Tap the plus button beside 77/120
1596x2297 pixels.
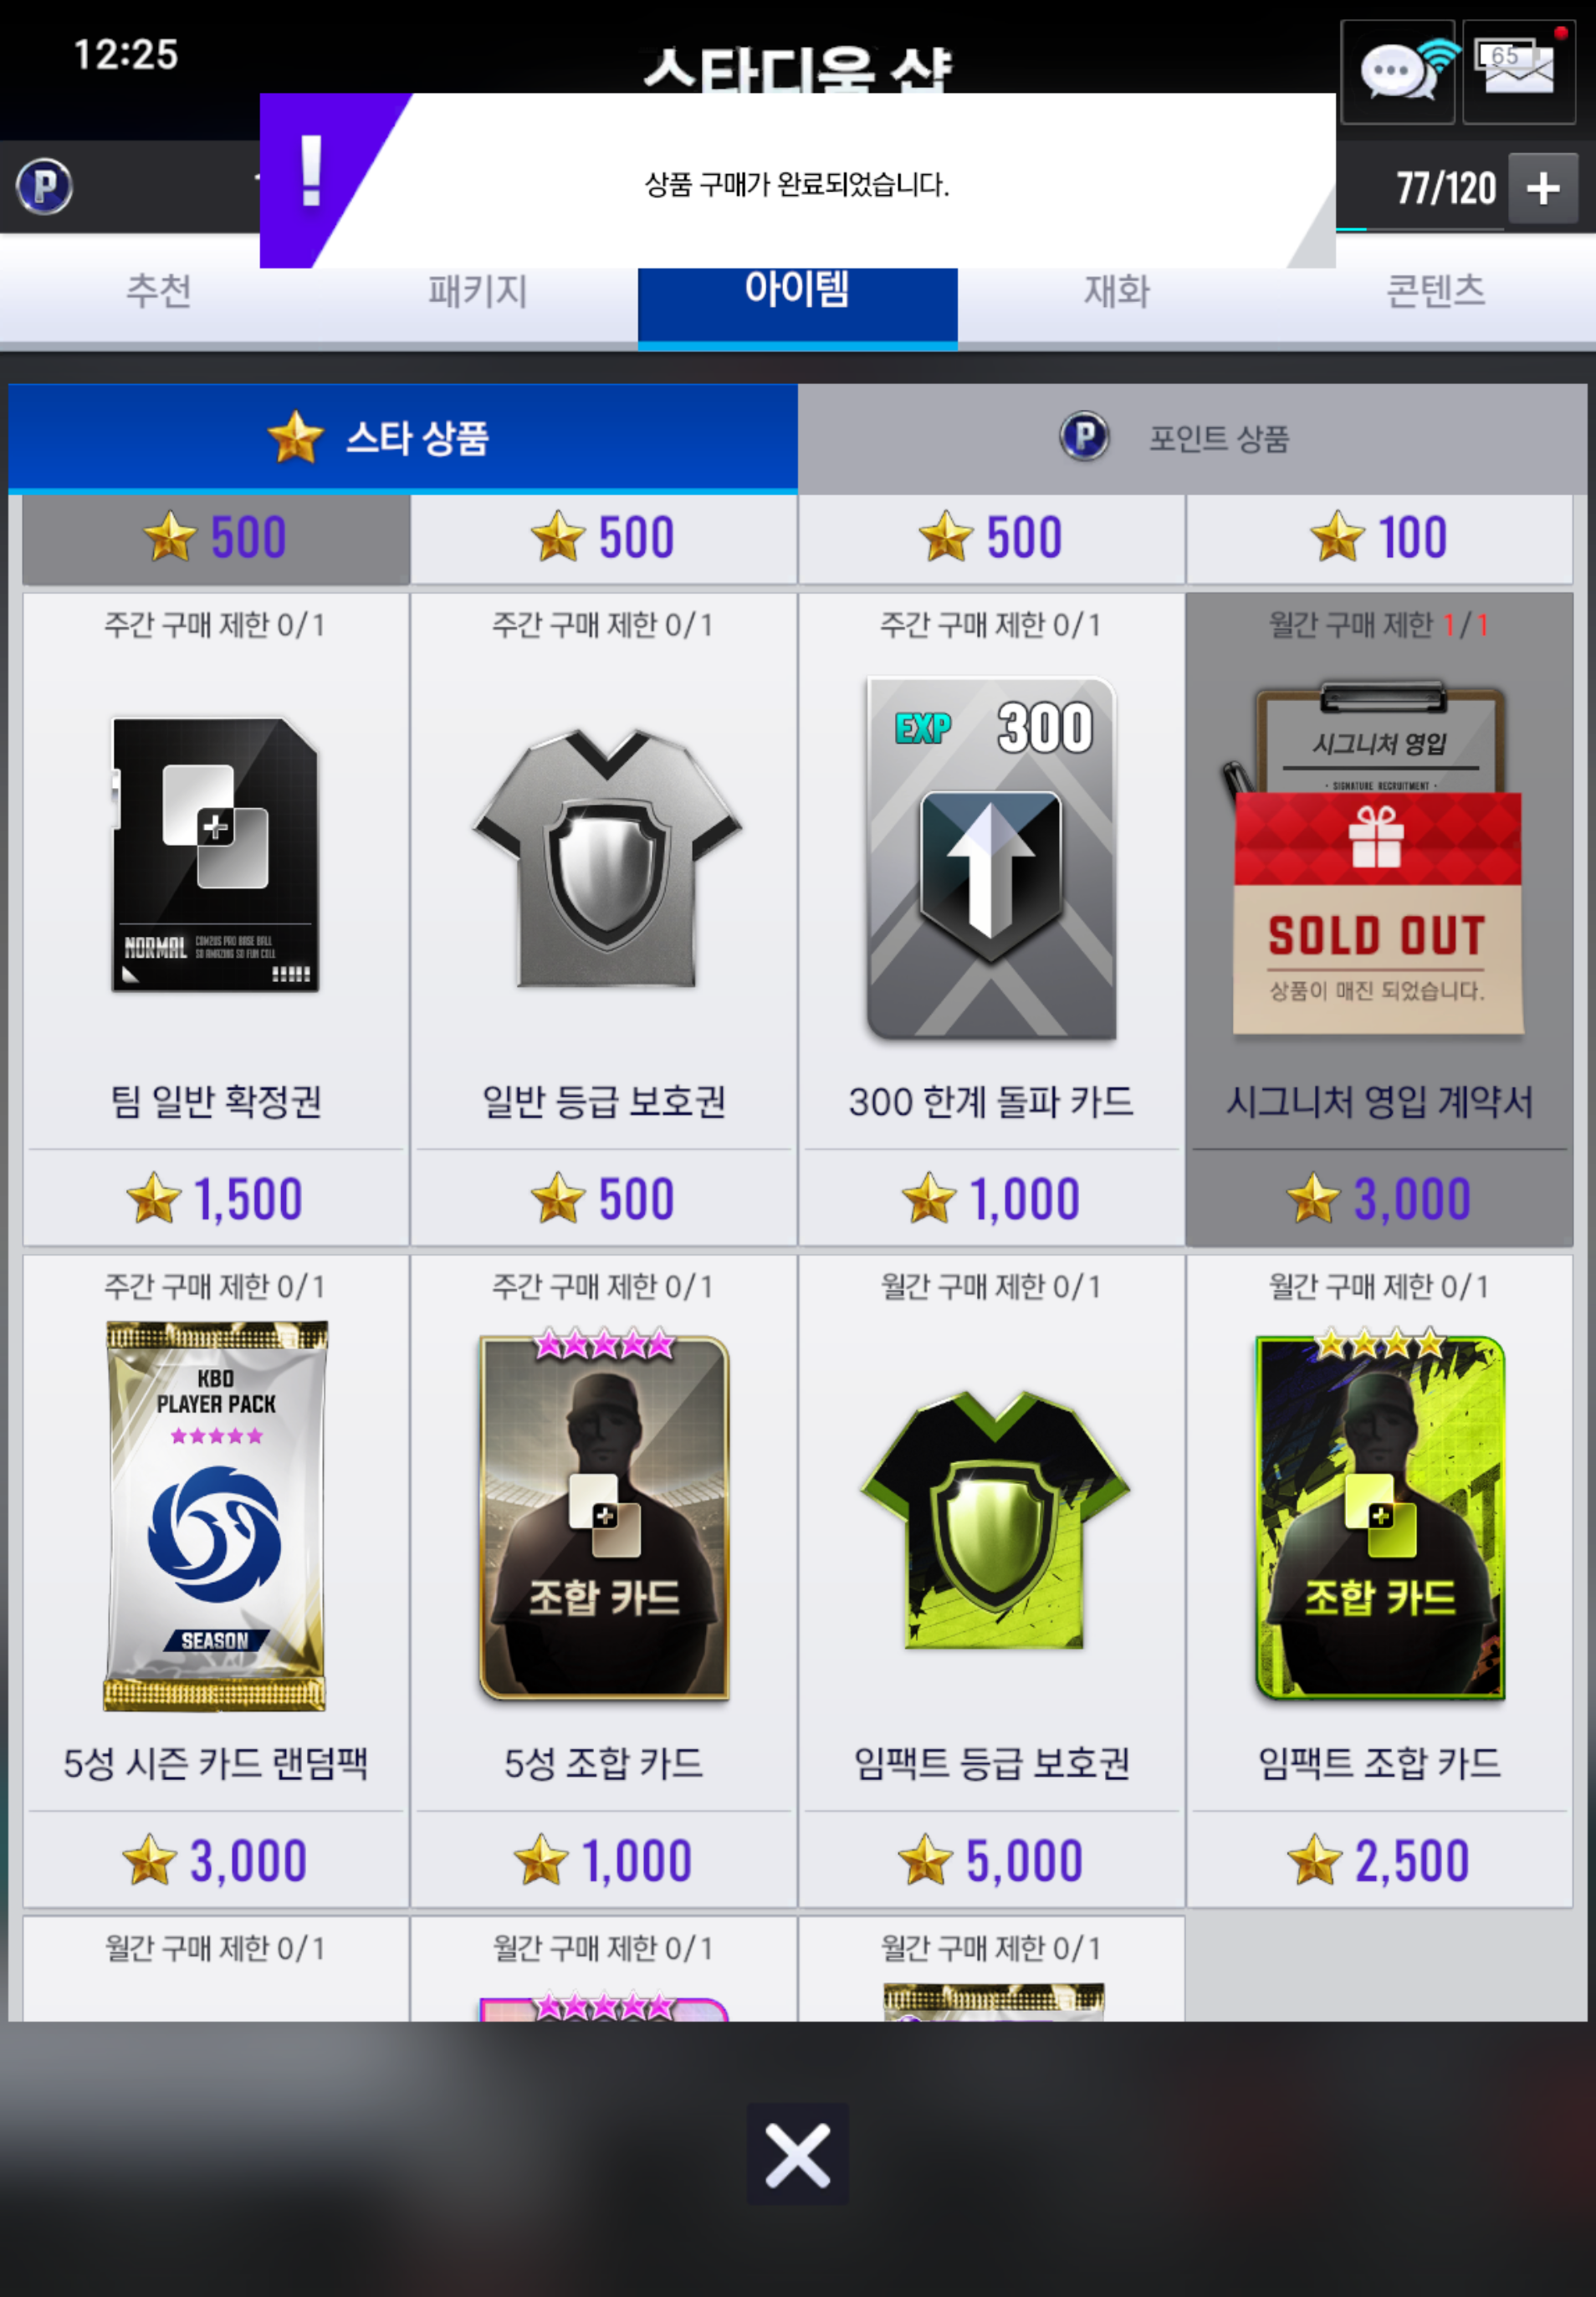[1542, 188]
